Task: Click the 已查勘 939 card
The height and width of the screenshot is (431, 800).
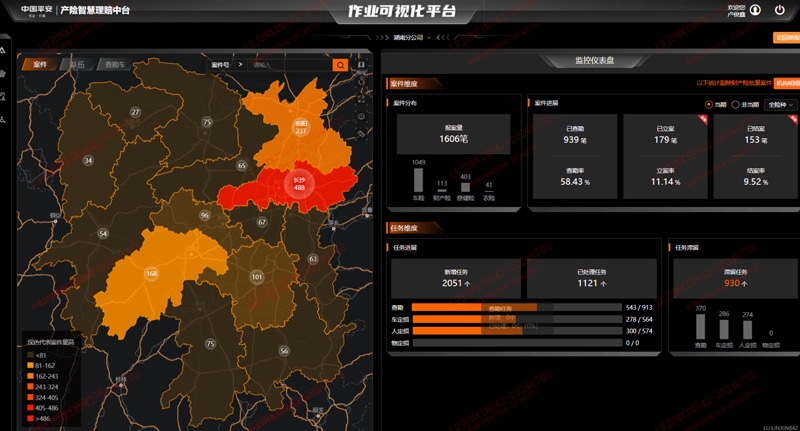Action: tap(575, 156)
